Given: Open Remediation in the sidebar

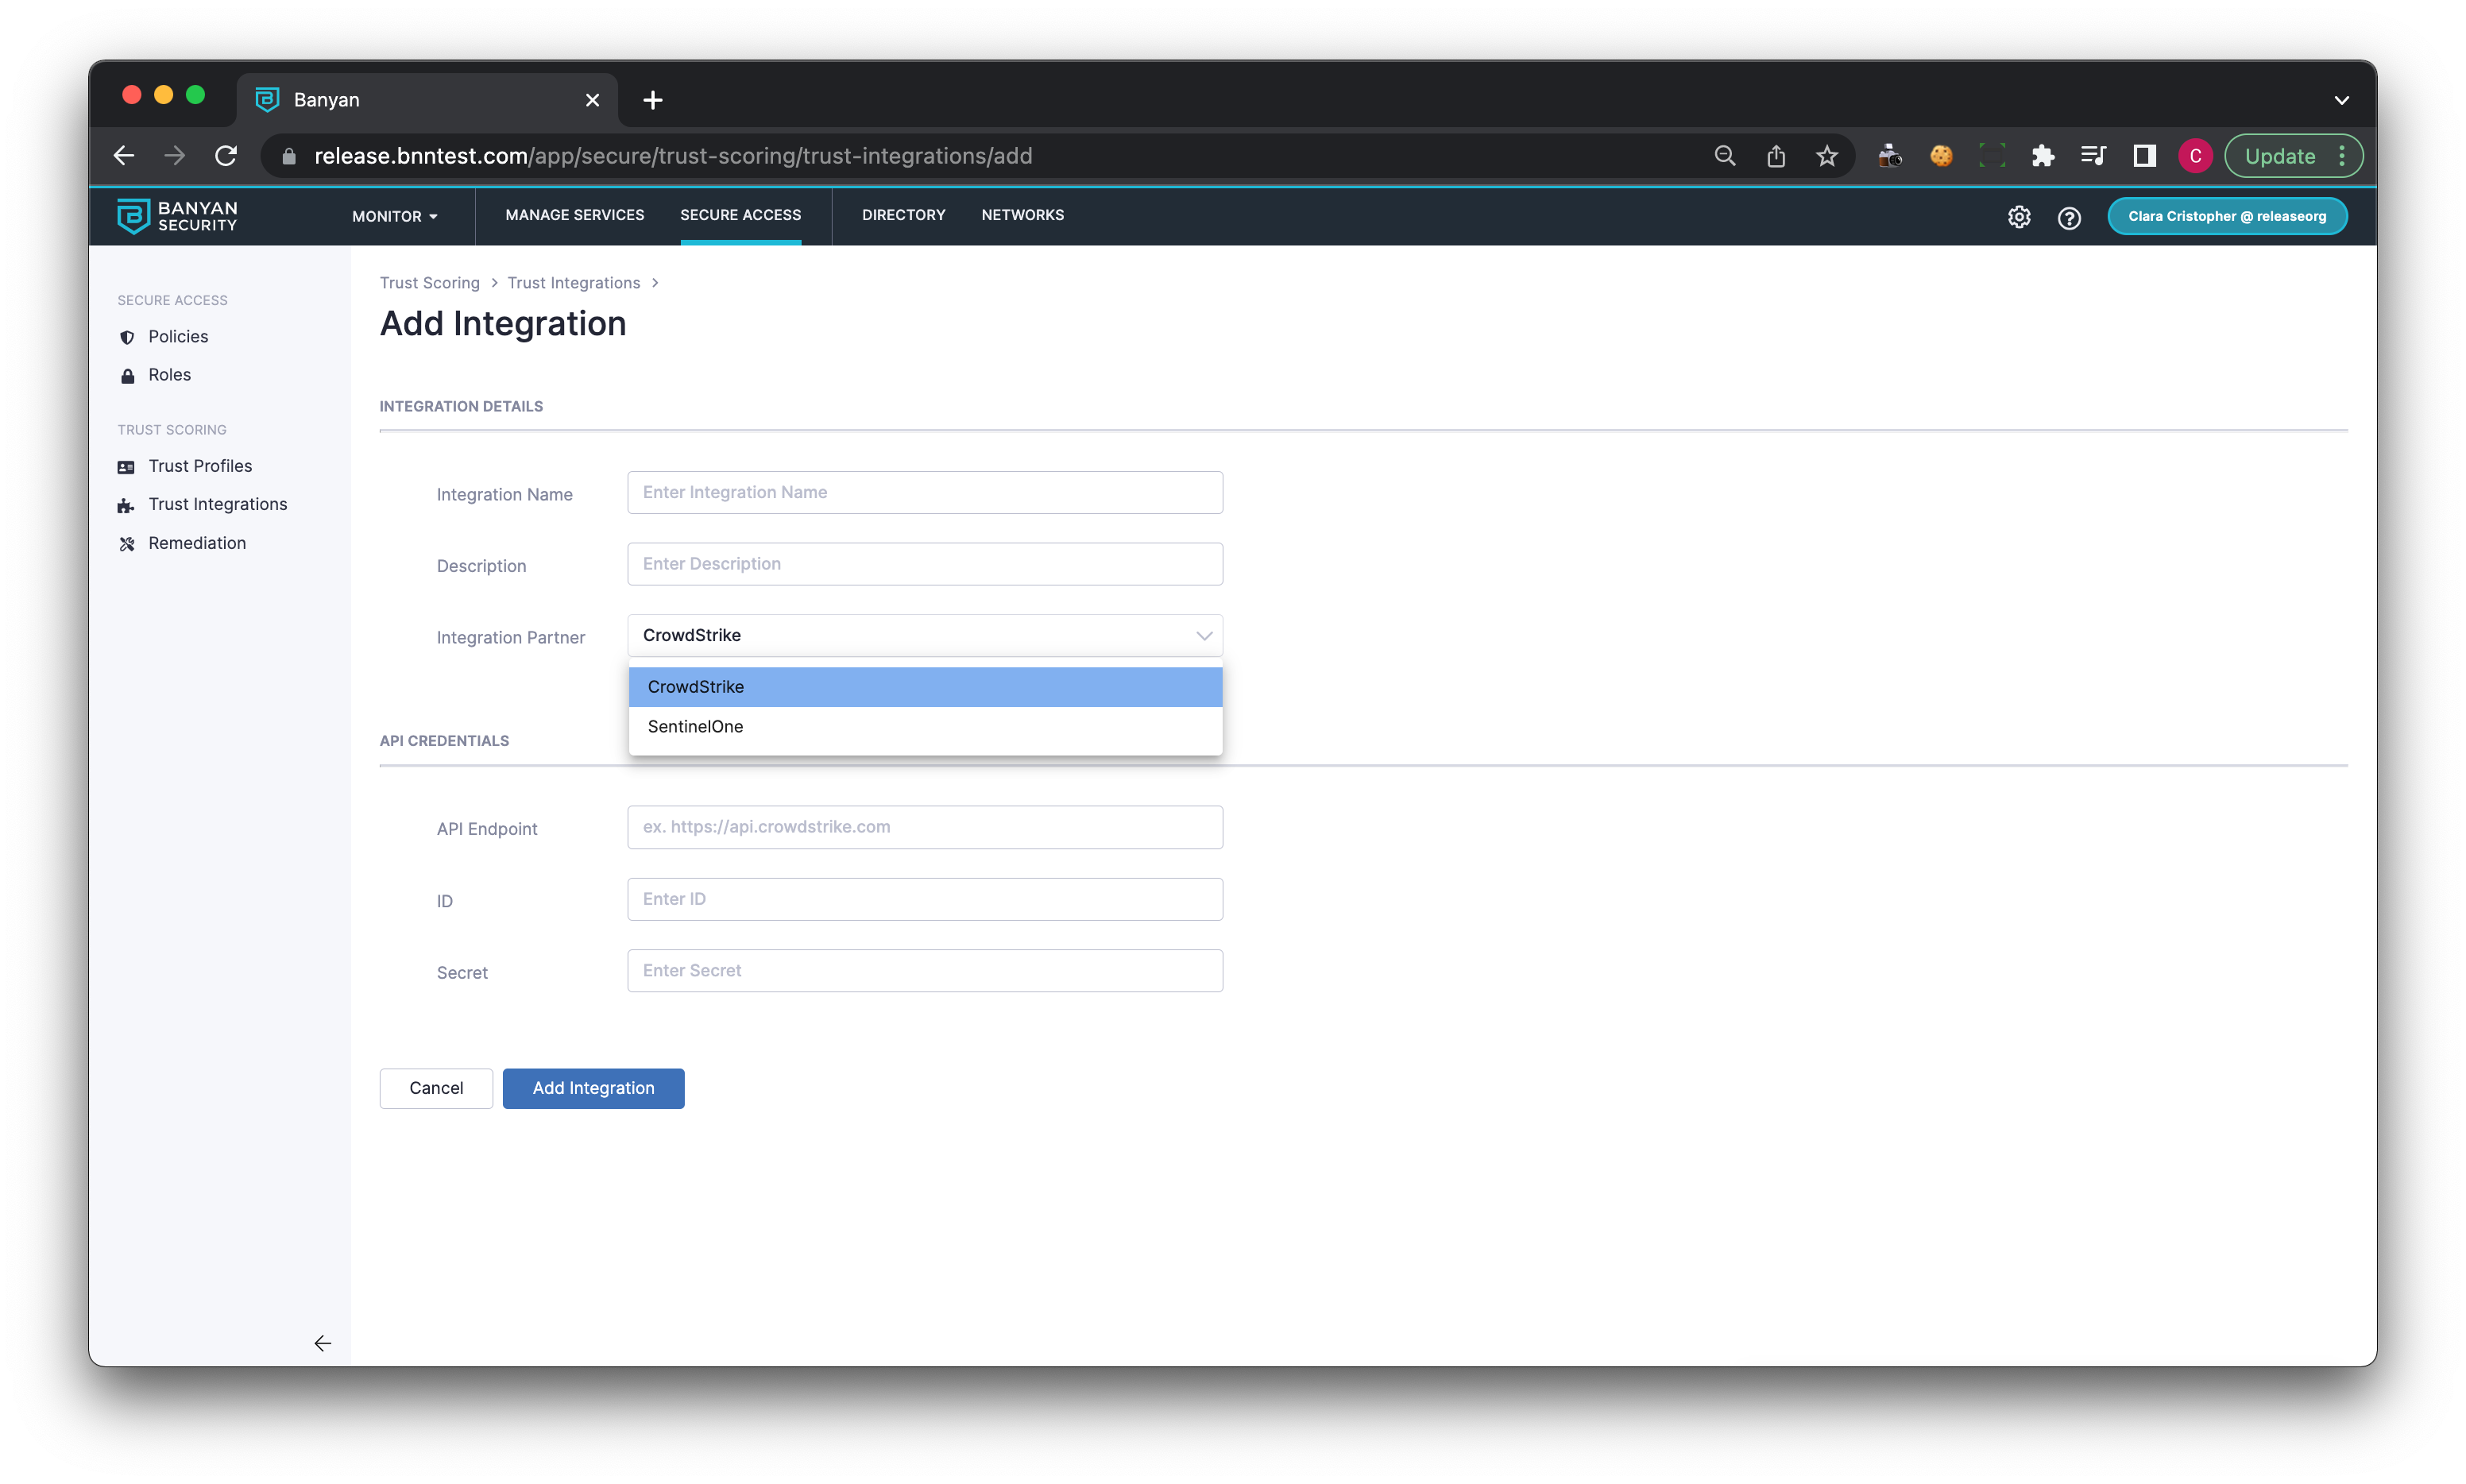Looking at the screenshot, I should tap(197, 543).
